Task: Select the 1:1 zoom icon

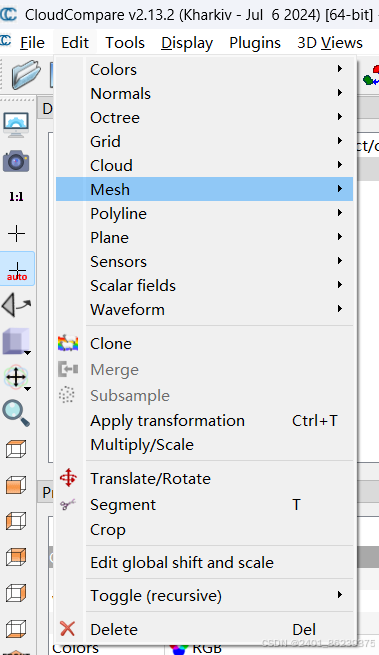Action: tap(16, 197)
